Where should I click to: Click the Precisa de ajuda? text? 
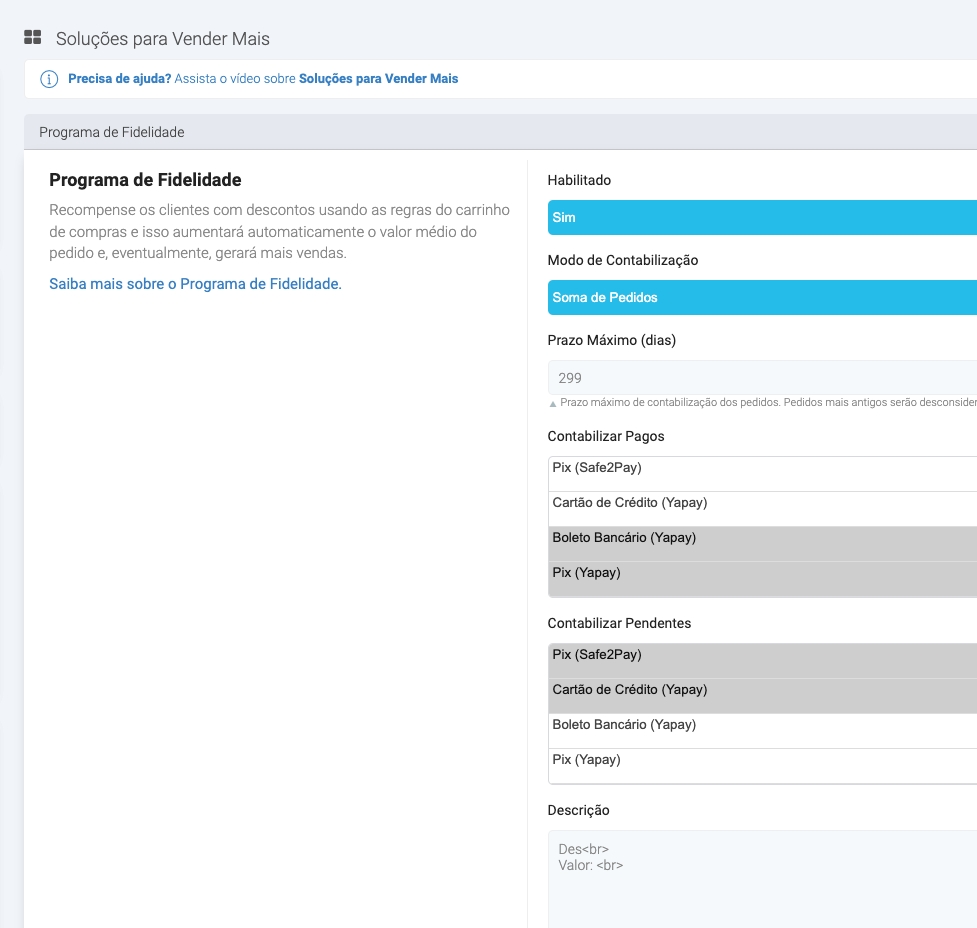[119, 78]
